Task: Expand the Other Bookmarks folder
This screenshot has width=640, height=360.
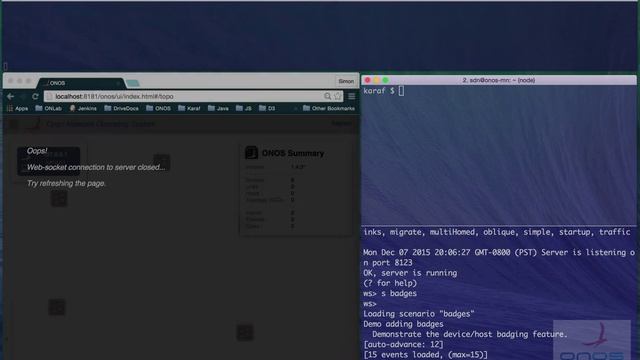Action: 329,108
